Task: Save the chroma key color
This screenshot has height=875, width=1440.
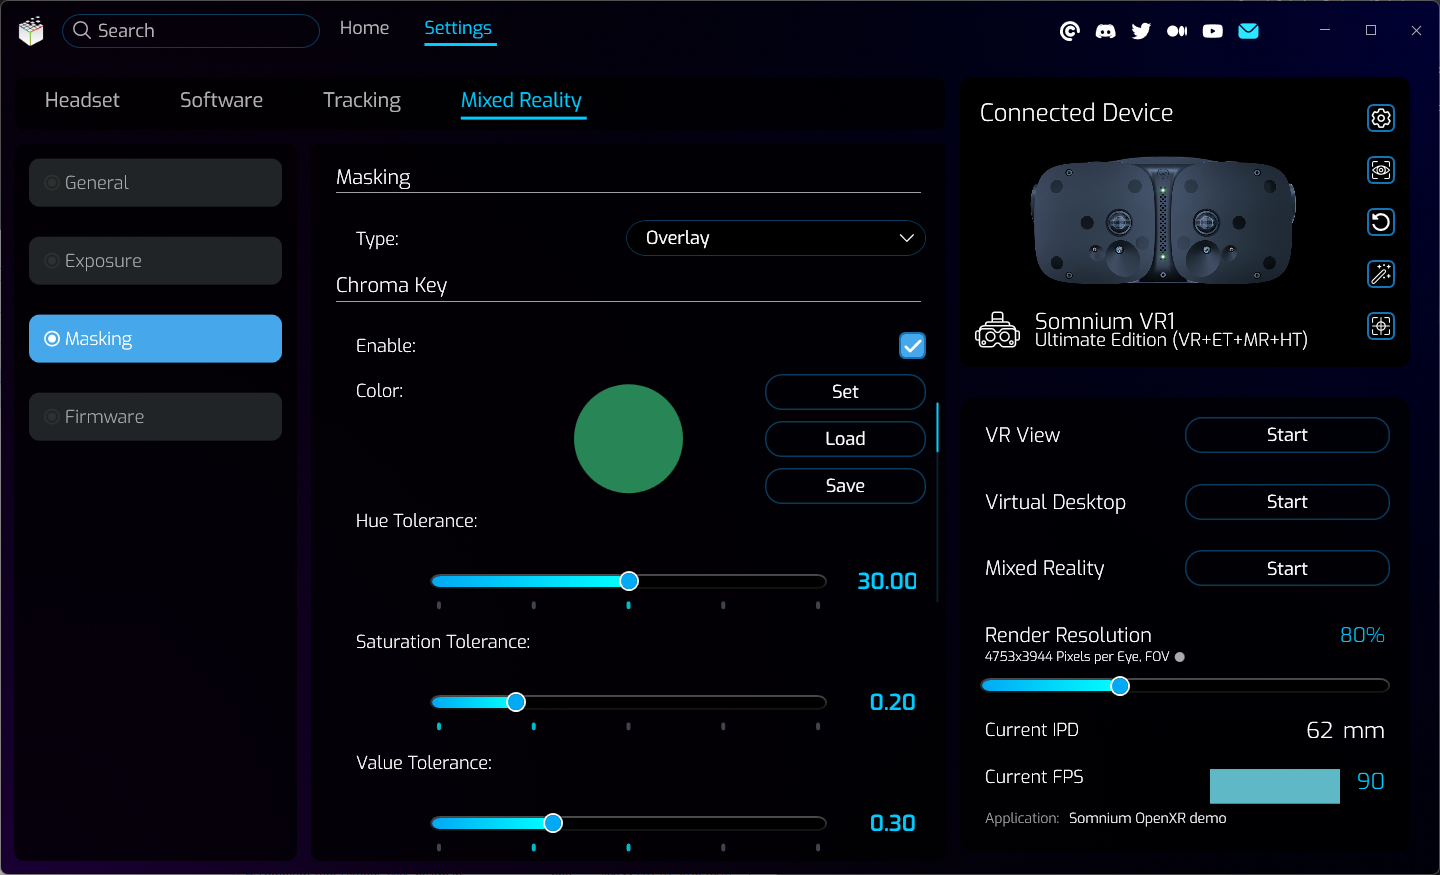Action: click(844, 486)
